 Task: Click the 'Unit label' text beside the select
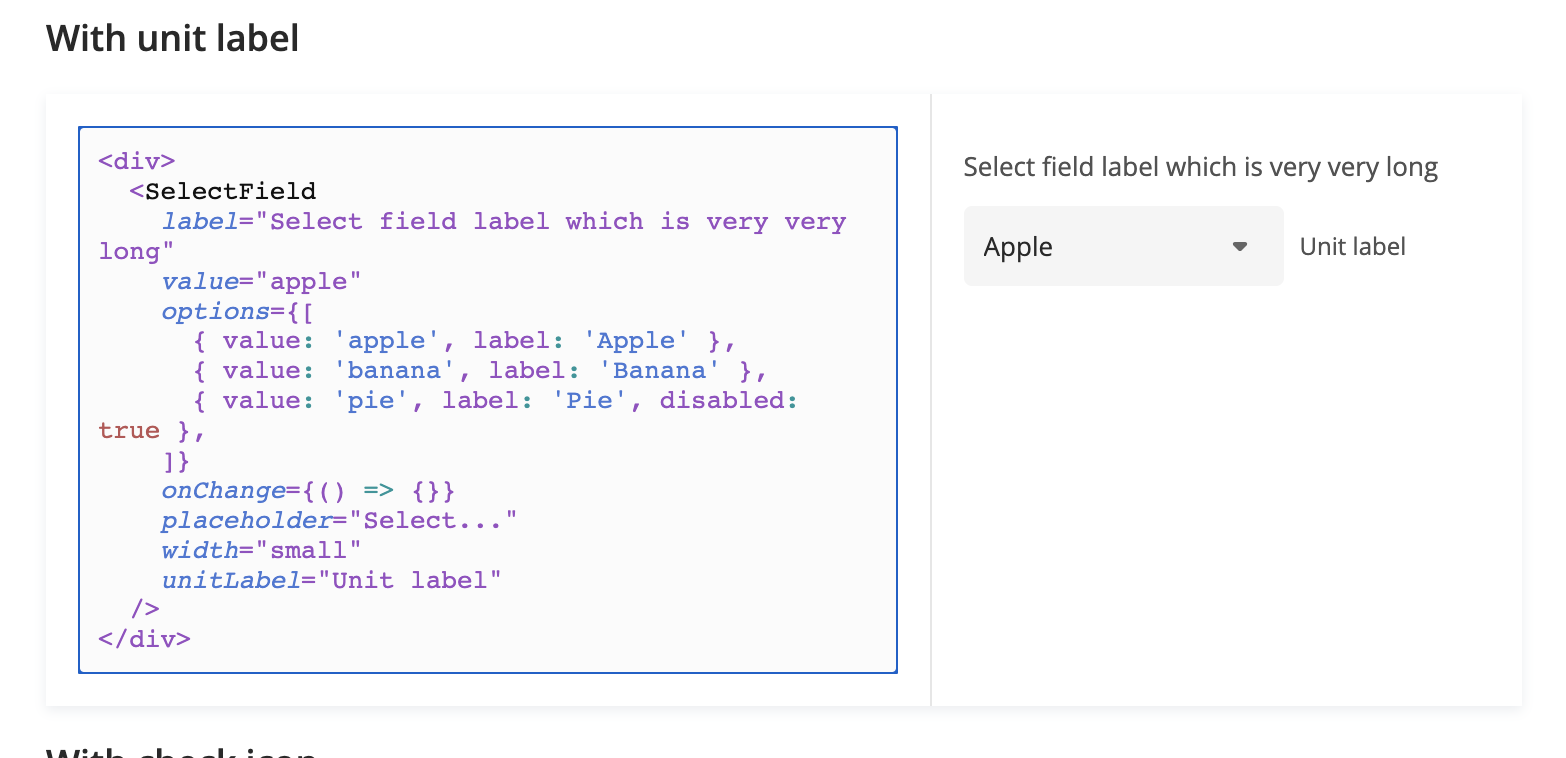tap(1352, 246)
